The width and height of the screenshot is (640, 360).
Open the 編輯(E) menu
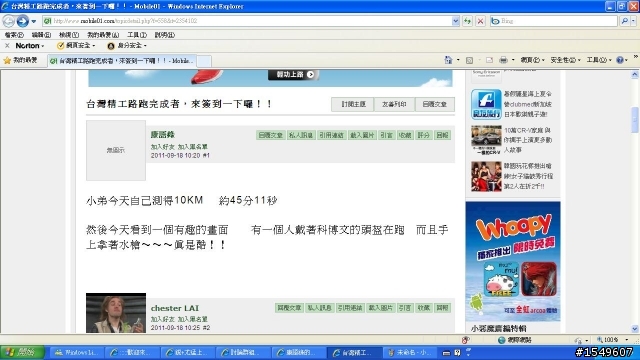pyautogui.click(x=41, y=35)
